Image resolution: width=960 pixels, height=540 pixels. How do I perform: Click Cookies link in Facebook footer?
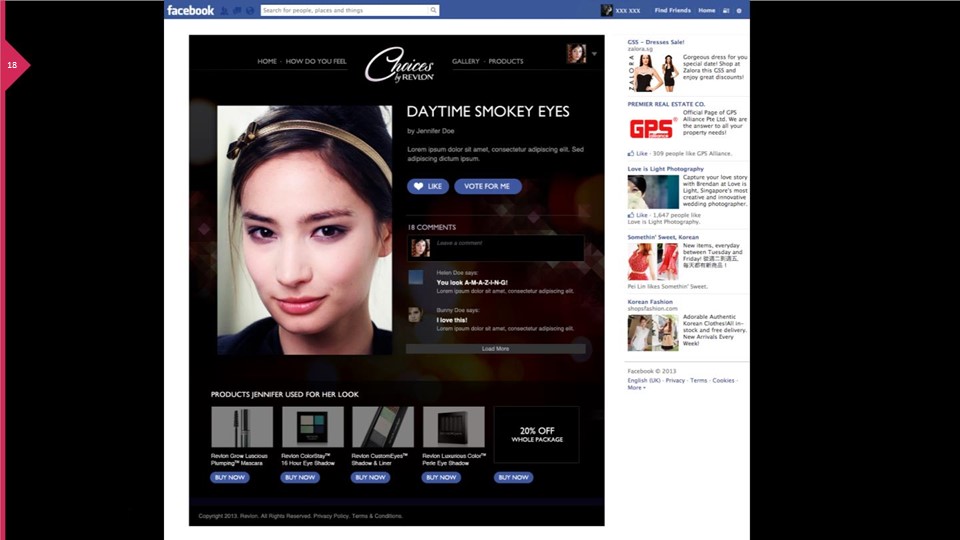(723, 380)
